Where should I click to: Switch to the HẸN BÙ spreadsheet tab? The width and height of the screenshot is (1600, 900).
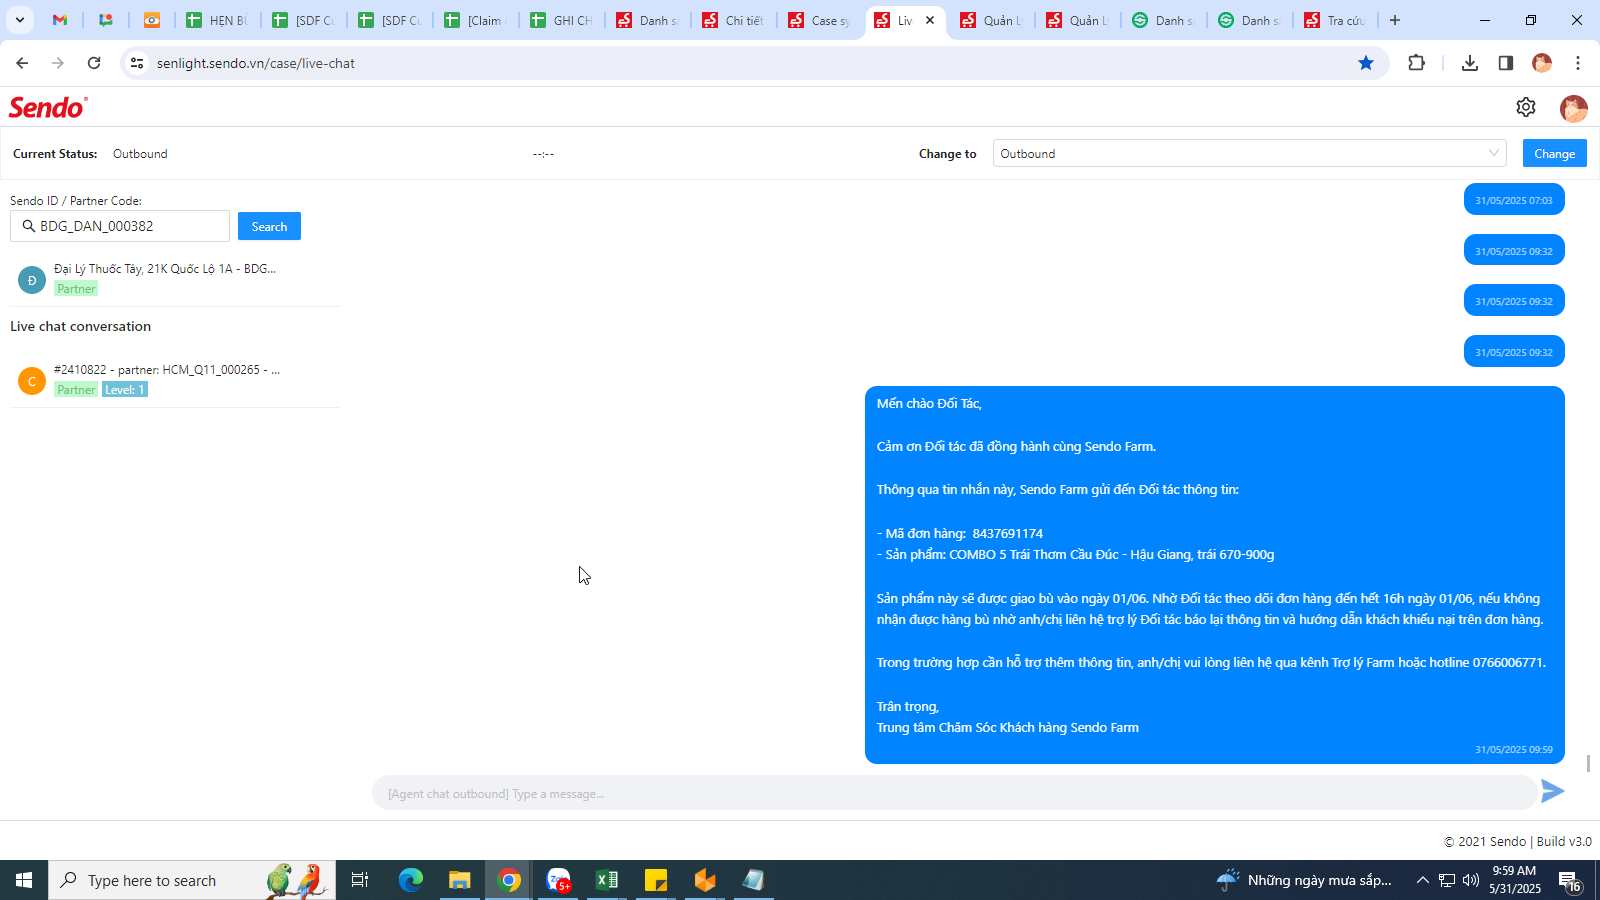[x=218, y=20]
